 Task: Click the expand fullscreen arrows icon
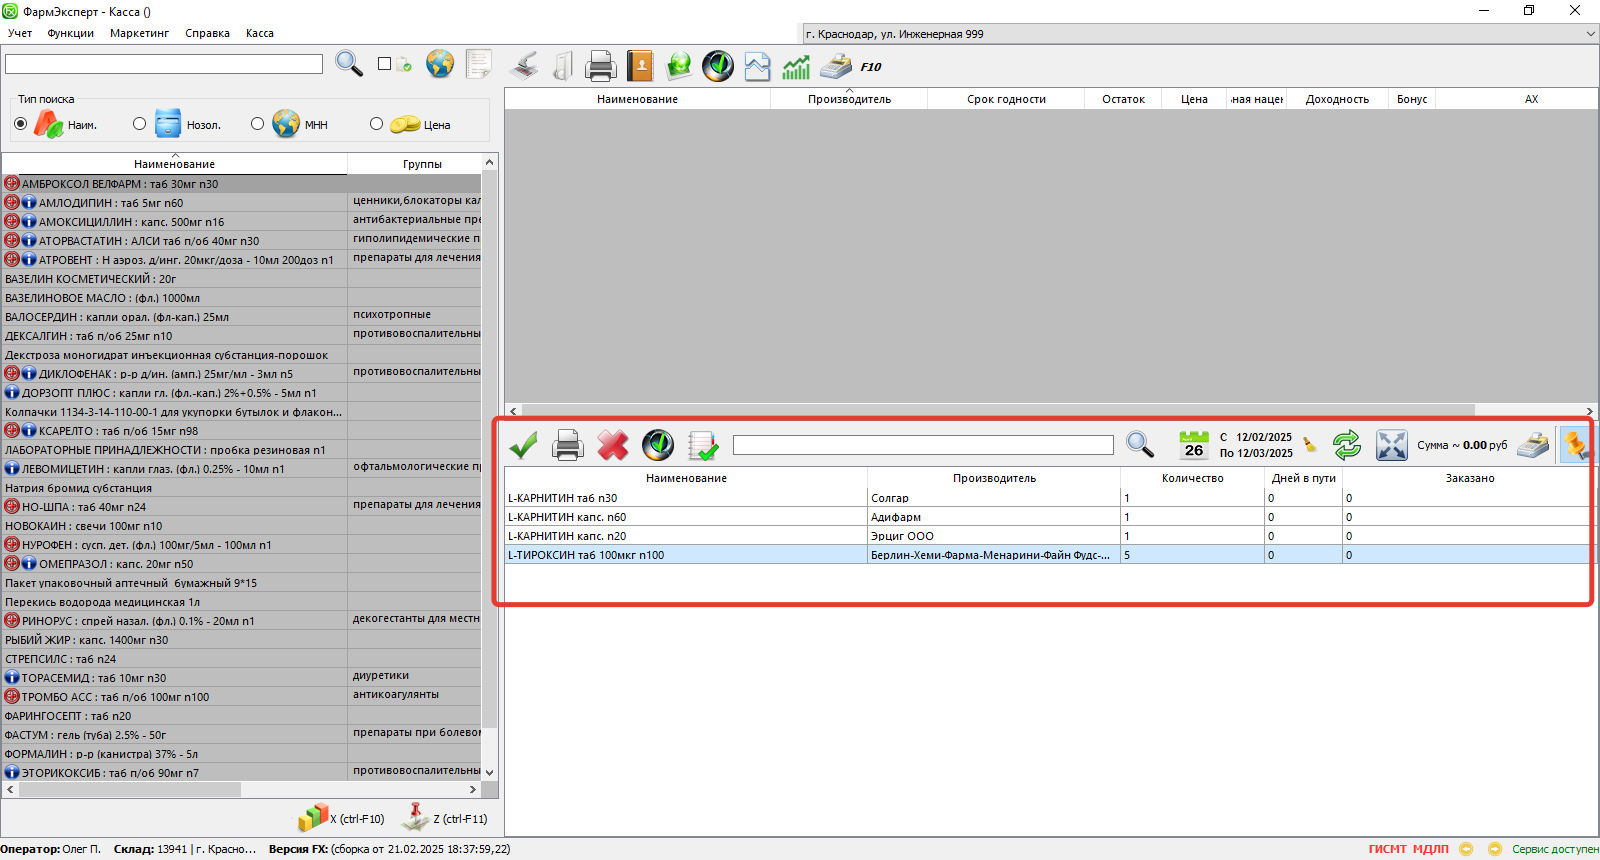[1391, 445]
